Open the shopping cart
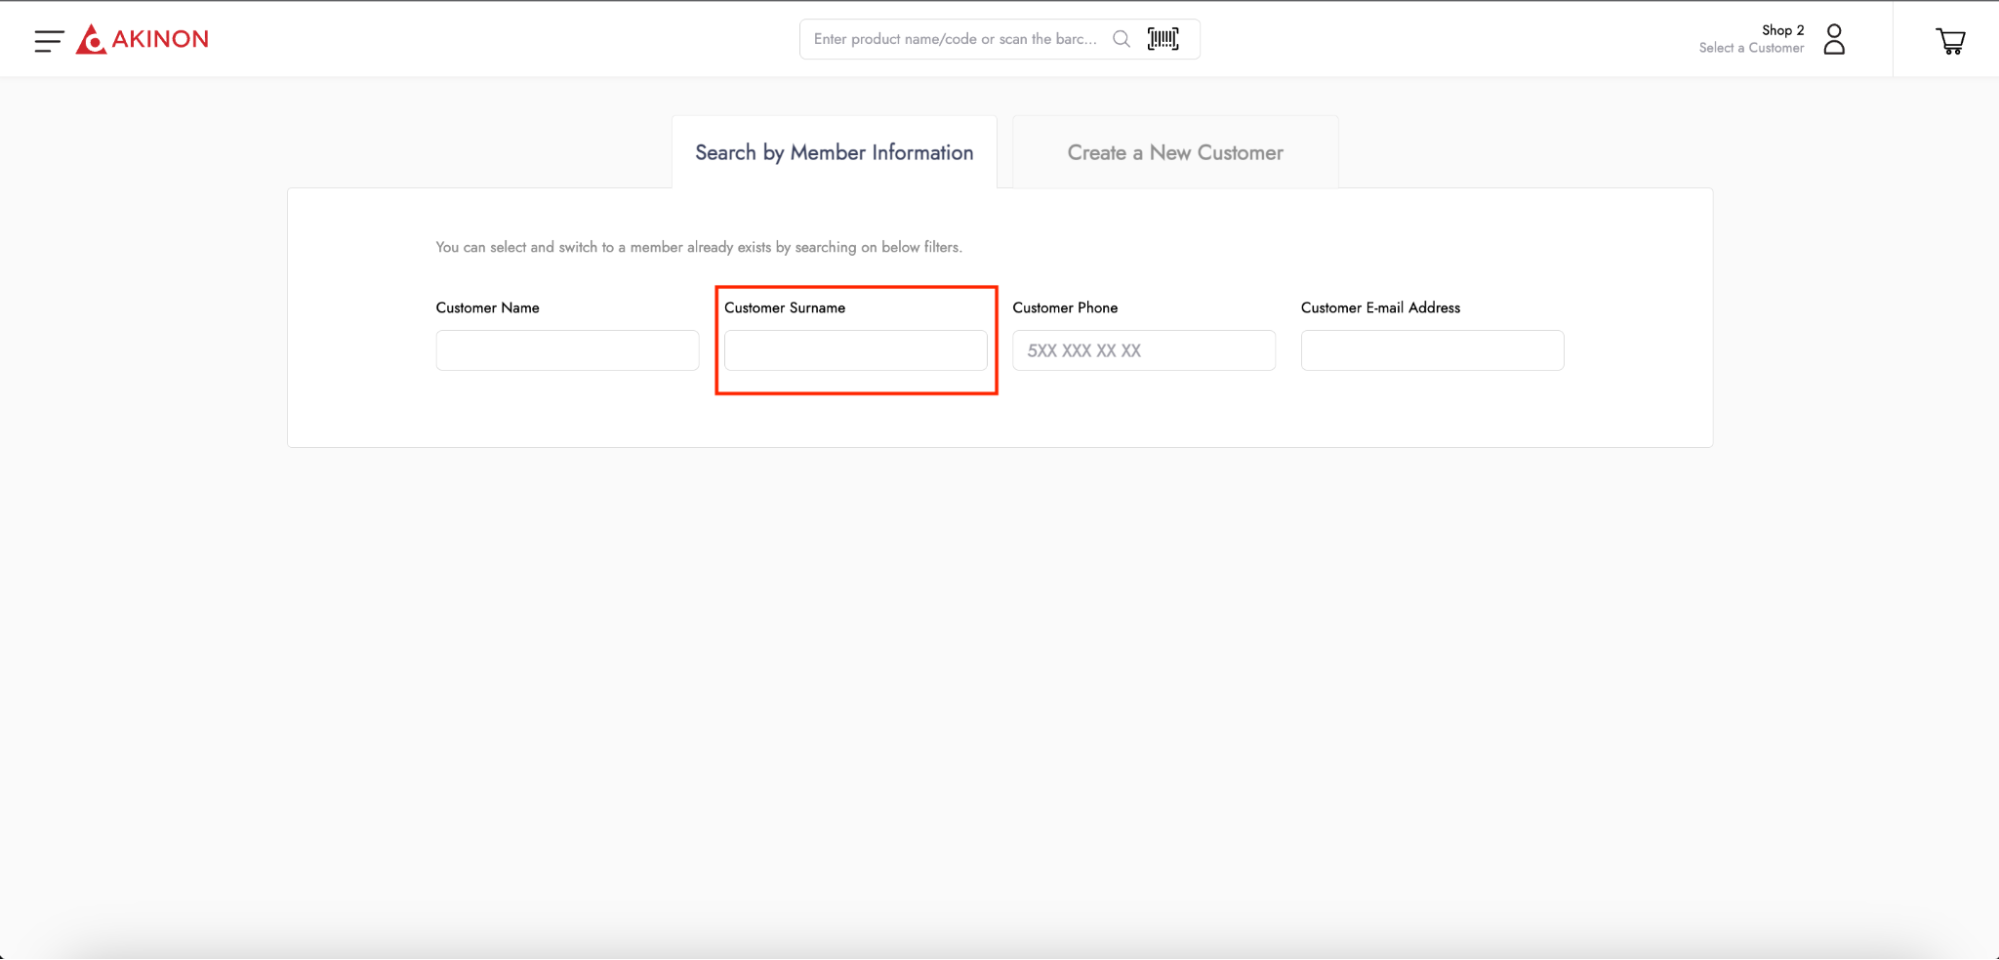Screen dimensions: 1999x960 click(x=1949, y=41)
